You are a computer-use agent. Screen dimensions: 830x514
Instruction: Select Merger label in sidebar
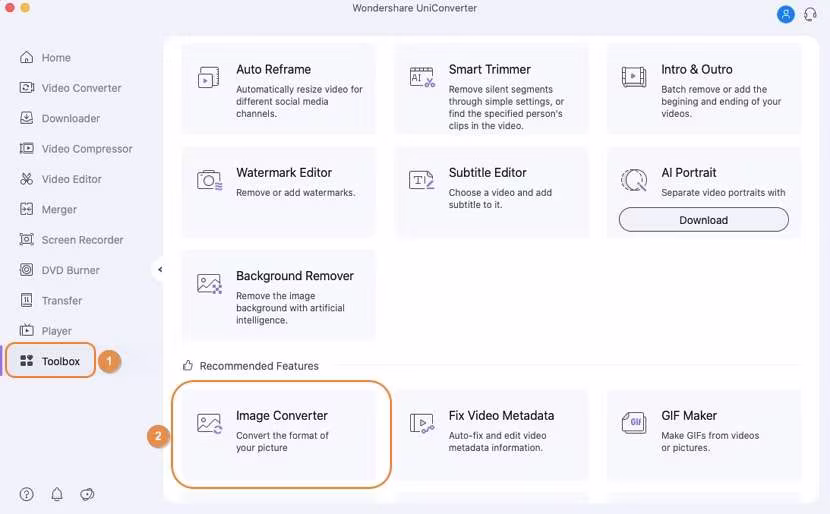coord(59,210)
